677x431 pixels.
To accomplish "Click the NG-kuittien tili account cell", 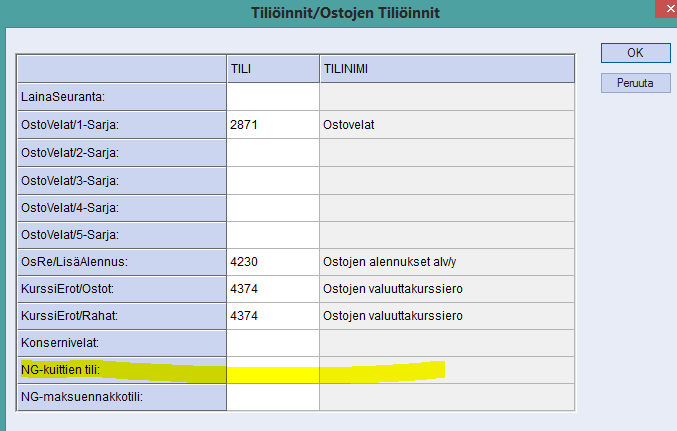I will point(272,371).
